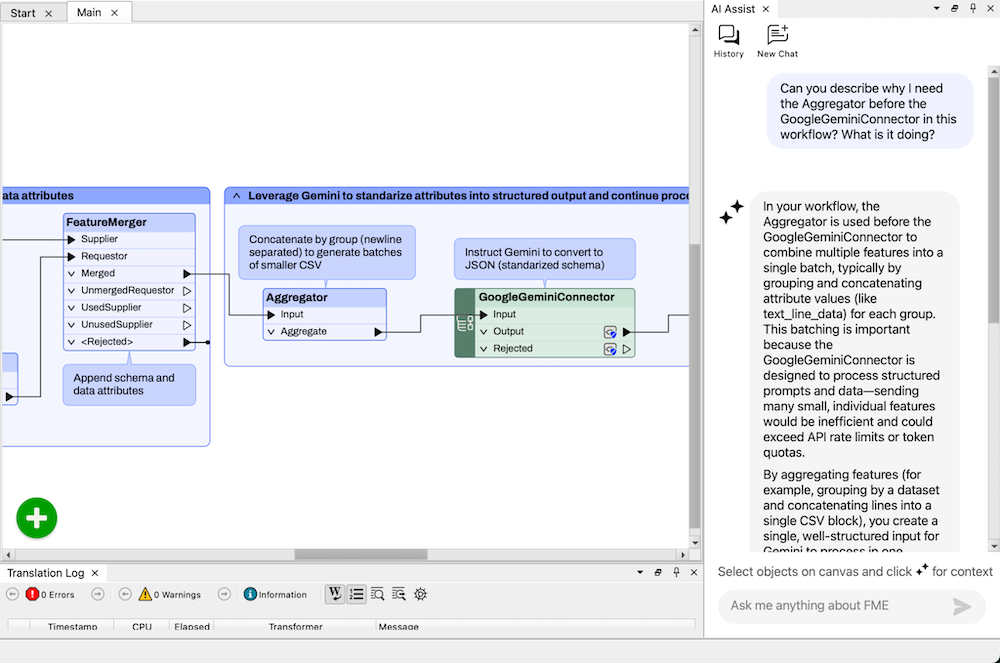
Task: Select the FeatureMerger transformer title
Action: pos(107,222)
